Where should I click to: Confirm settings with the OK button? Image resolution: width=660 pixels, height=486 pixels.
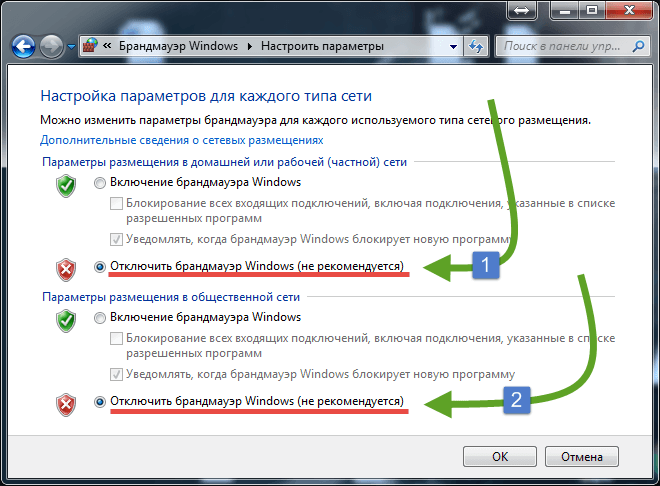(500, 457)
